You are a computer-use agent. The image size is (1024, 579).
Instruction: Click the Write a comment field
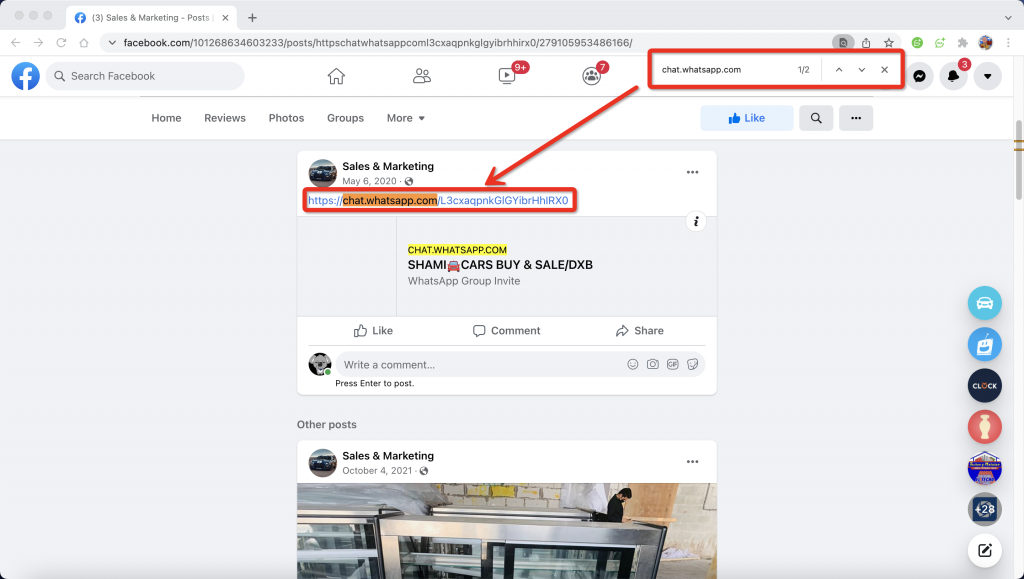tap(480, 364)
